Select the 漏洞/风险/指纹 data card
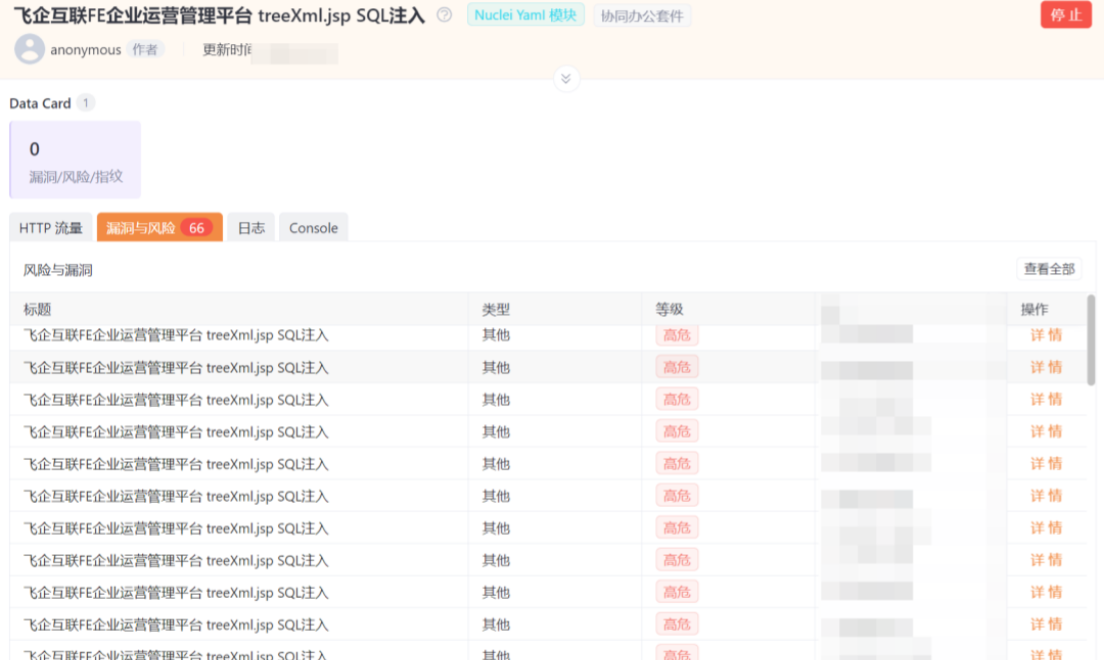1104x660 pixels. pyautogui.click(x=75, y=160)
